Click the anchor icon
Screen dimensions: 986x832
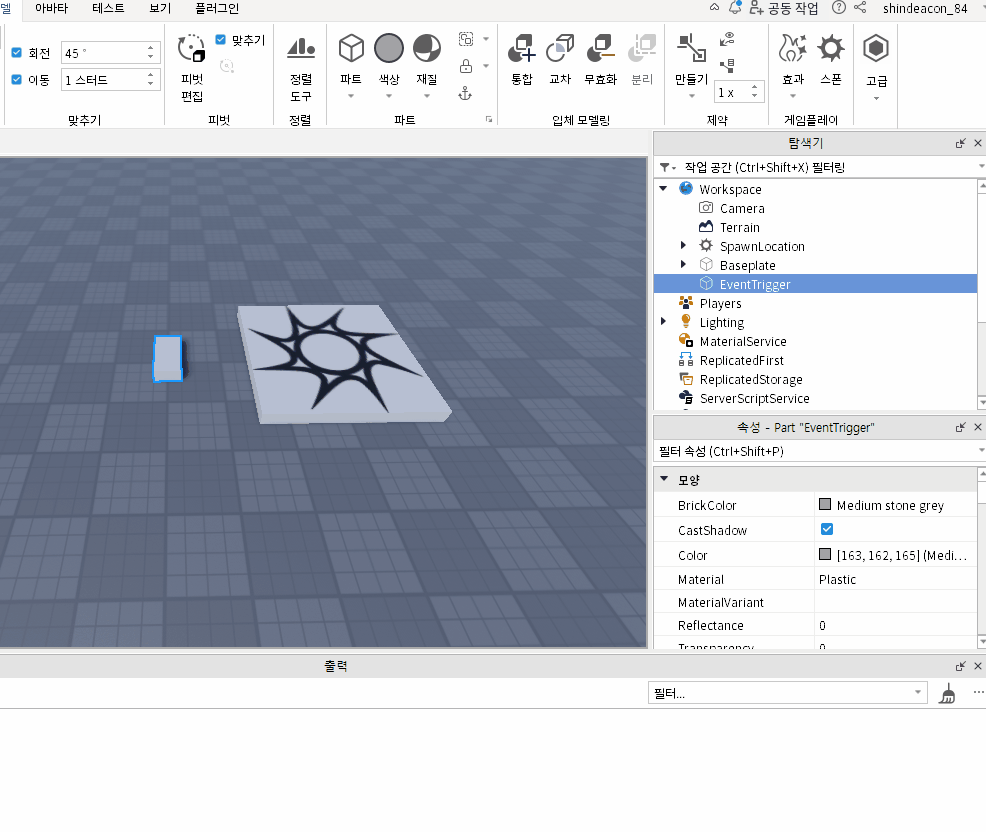click(465, 94)
